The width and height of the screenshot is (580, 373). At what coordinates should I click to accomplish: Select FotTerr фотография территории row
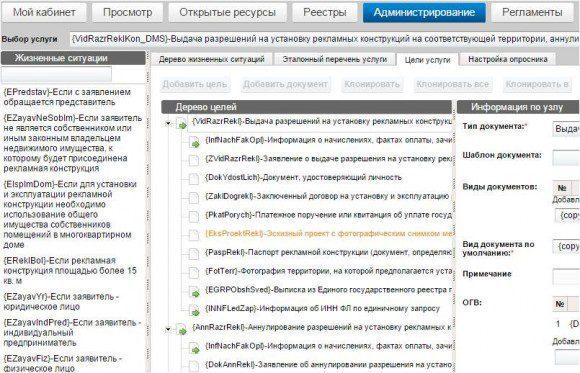(328, 271)
